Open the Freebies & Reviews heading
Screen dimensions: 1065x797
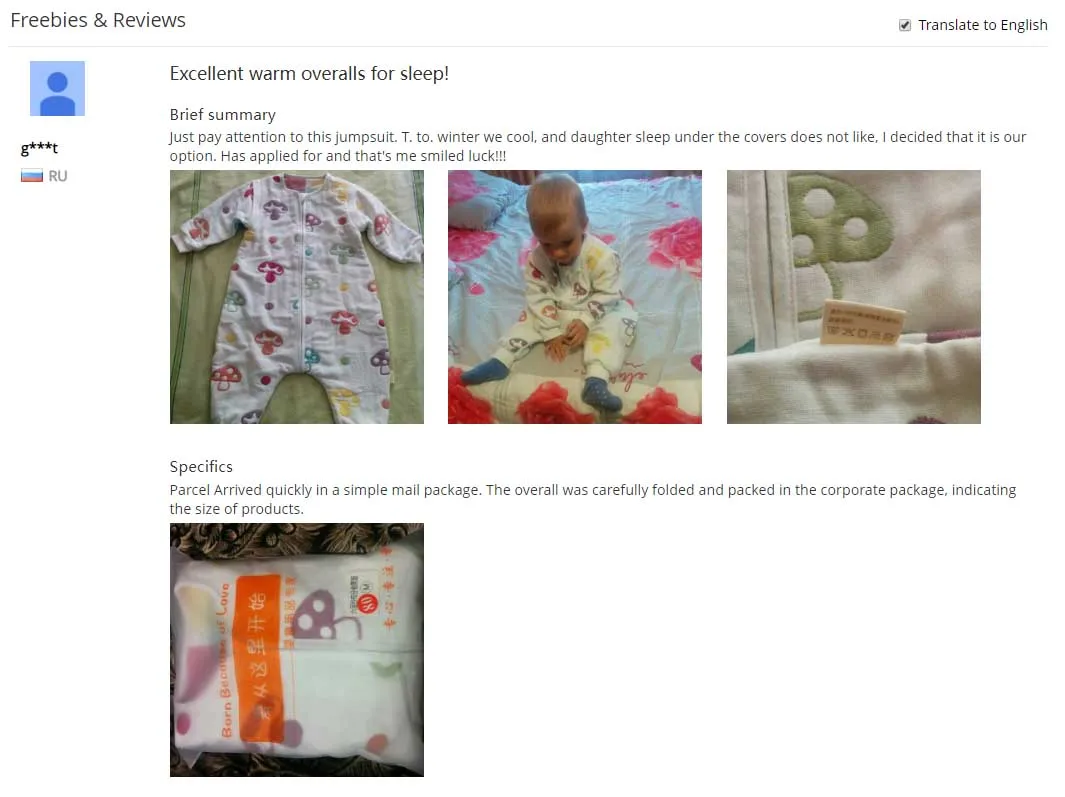(98, 20)
